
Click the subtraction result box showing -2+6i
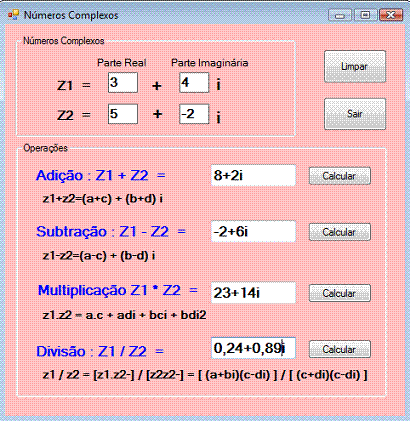click(x=253, y=231)
